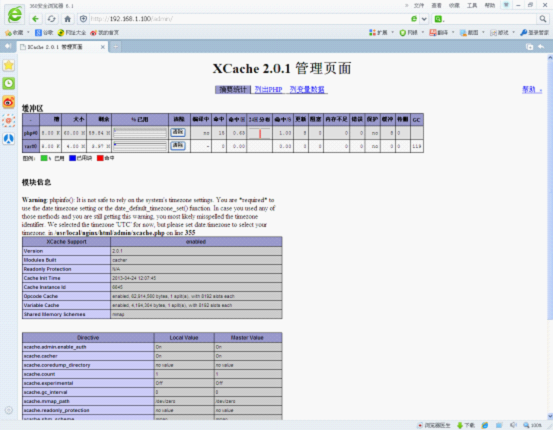Open the 谷歌 bookmark
Viewport: 553px width, 430px height.
44,33
